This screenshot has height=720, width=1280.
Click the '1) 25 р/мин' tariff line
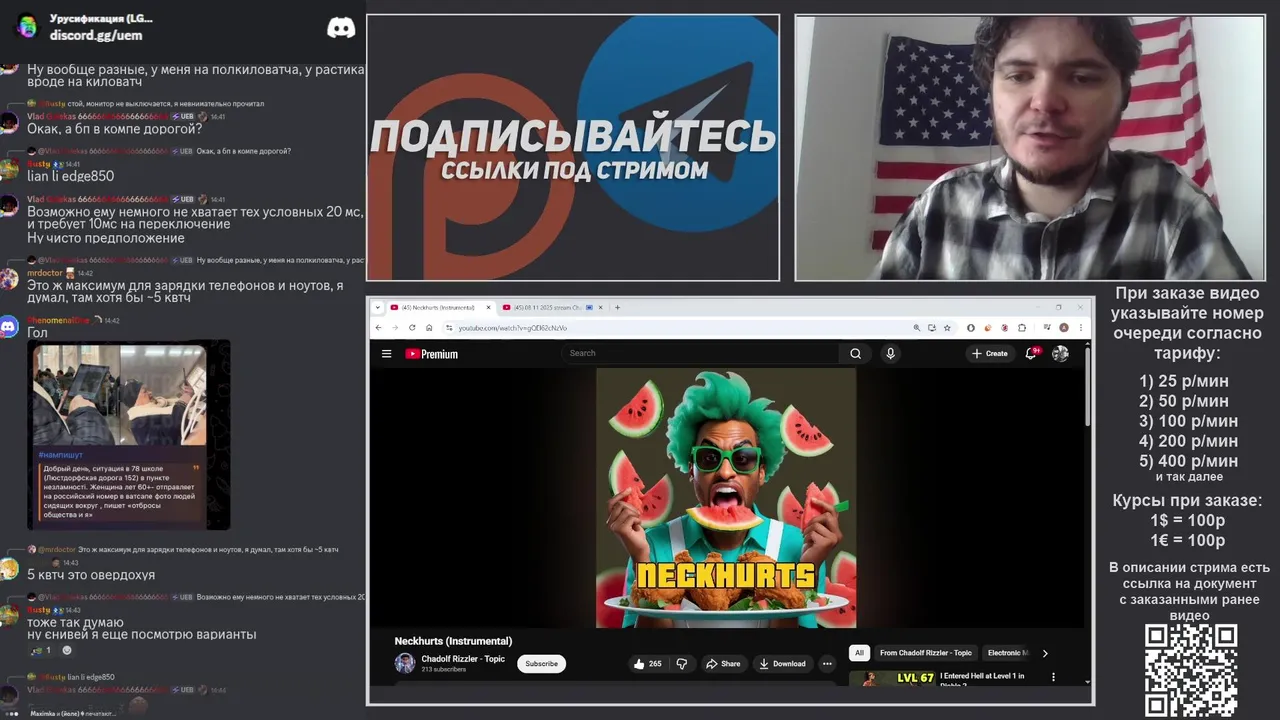tap(1184, 381)
